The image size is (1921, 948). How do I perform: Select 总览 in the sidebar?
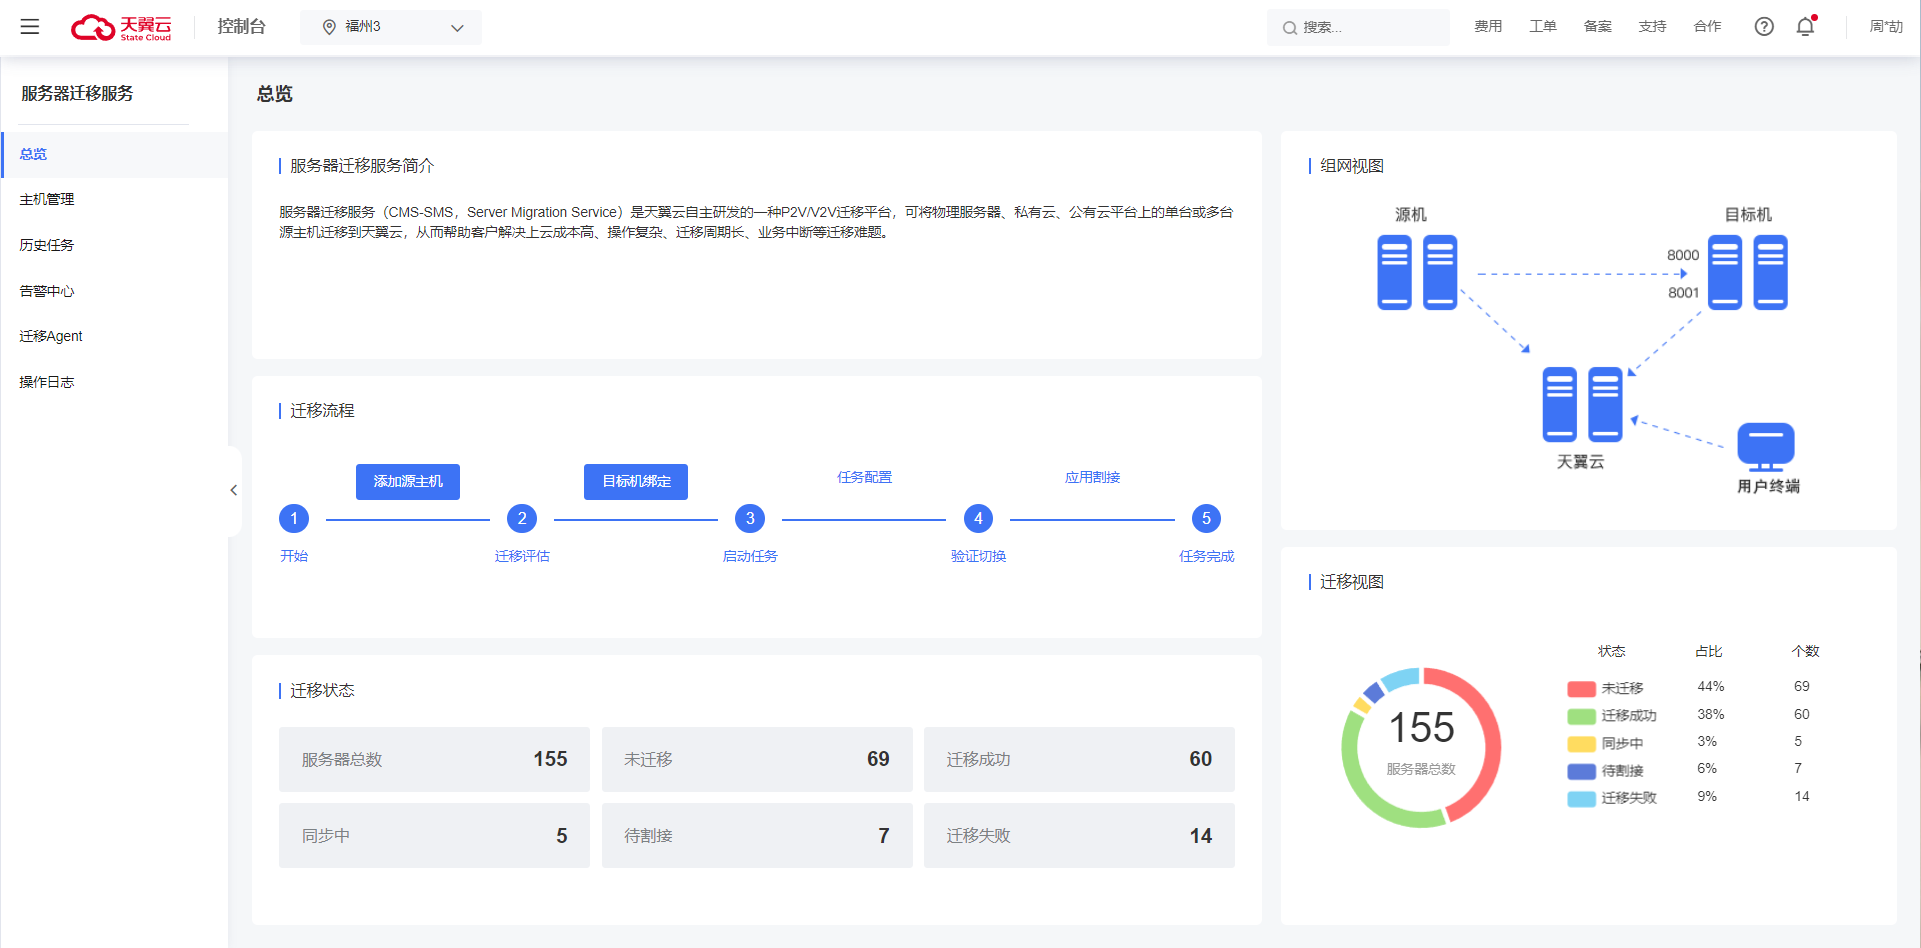(x=115, y=154)
